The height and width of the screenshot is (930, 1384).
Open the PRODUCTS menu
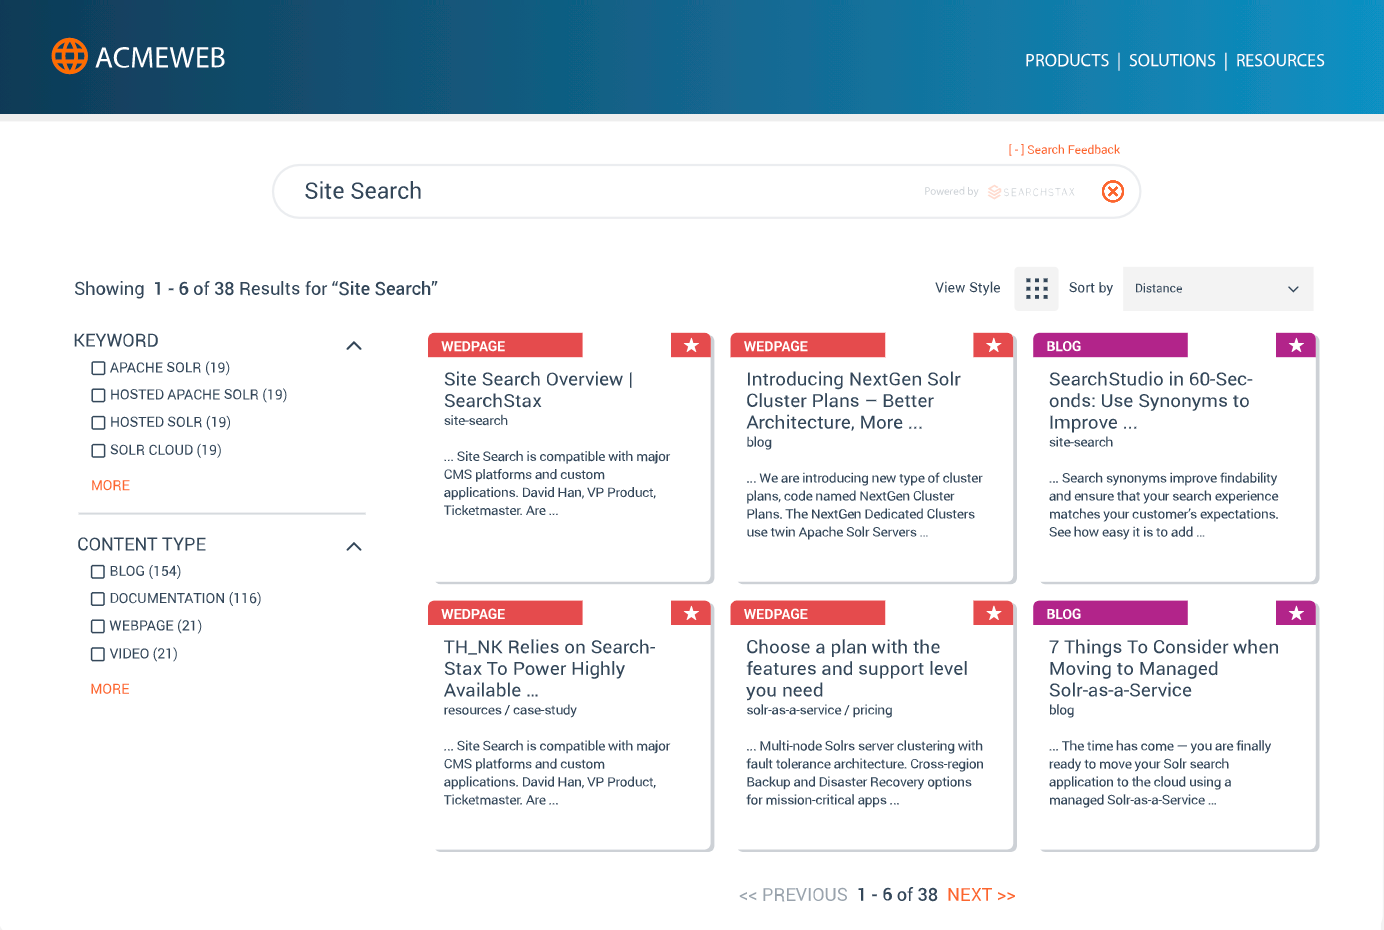1066,60
